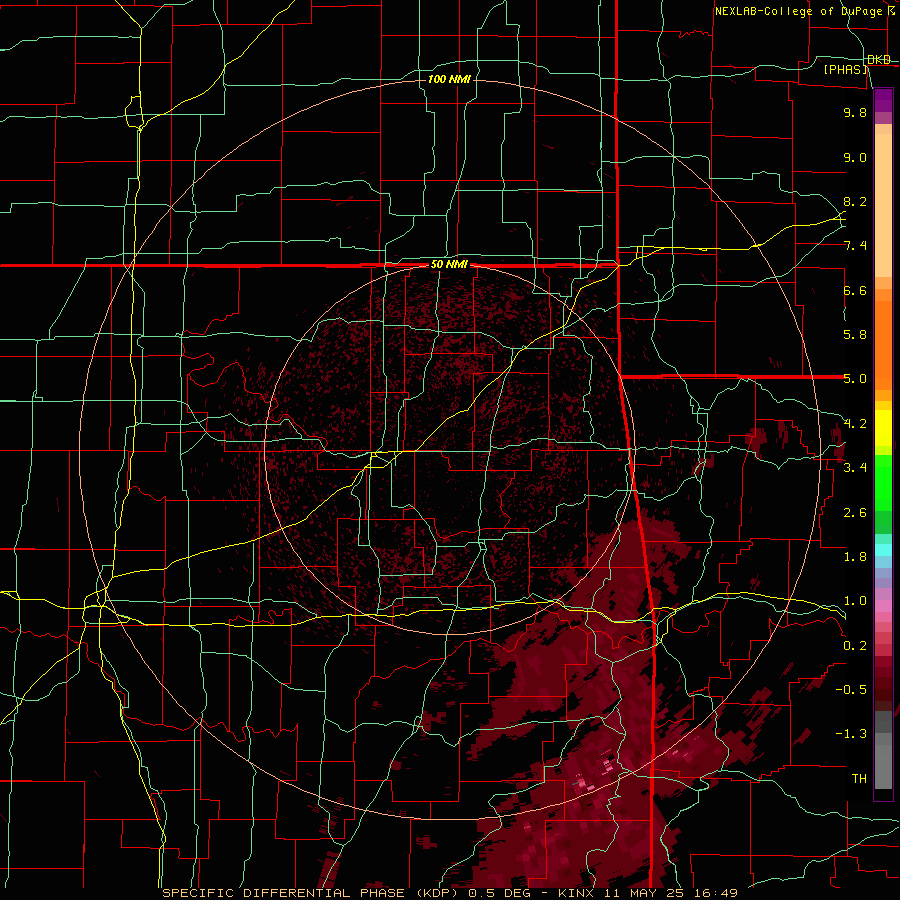This screenshot has width=900, height=900.
Task: Click the -1.3 value on the color scale
Action: [x=851, y=734]
